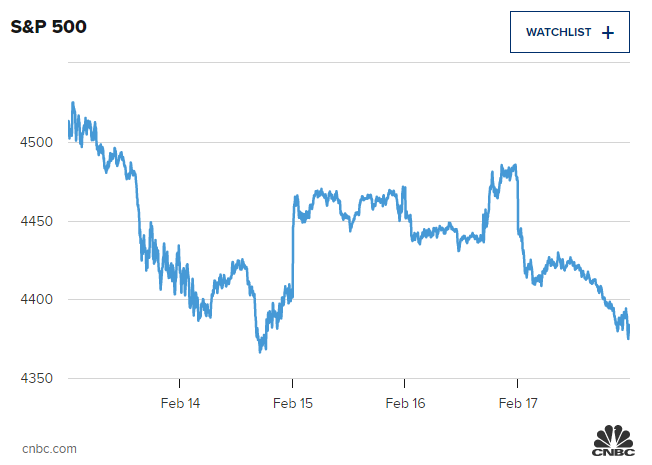Image resolution: width=652 pixels, height=465 pixels.
Task: Select the Feb 16 date label
Action: (405, 403)
